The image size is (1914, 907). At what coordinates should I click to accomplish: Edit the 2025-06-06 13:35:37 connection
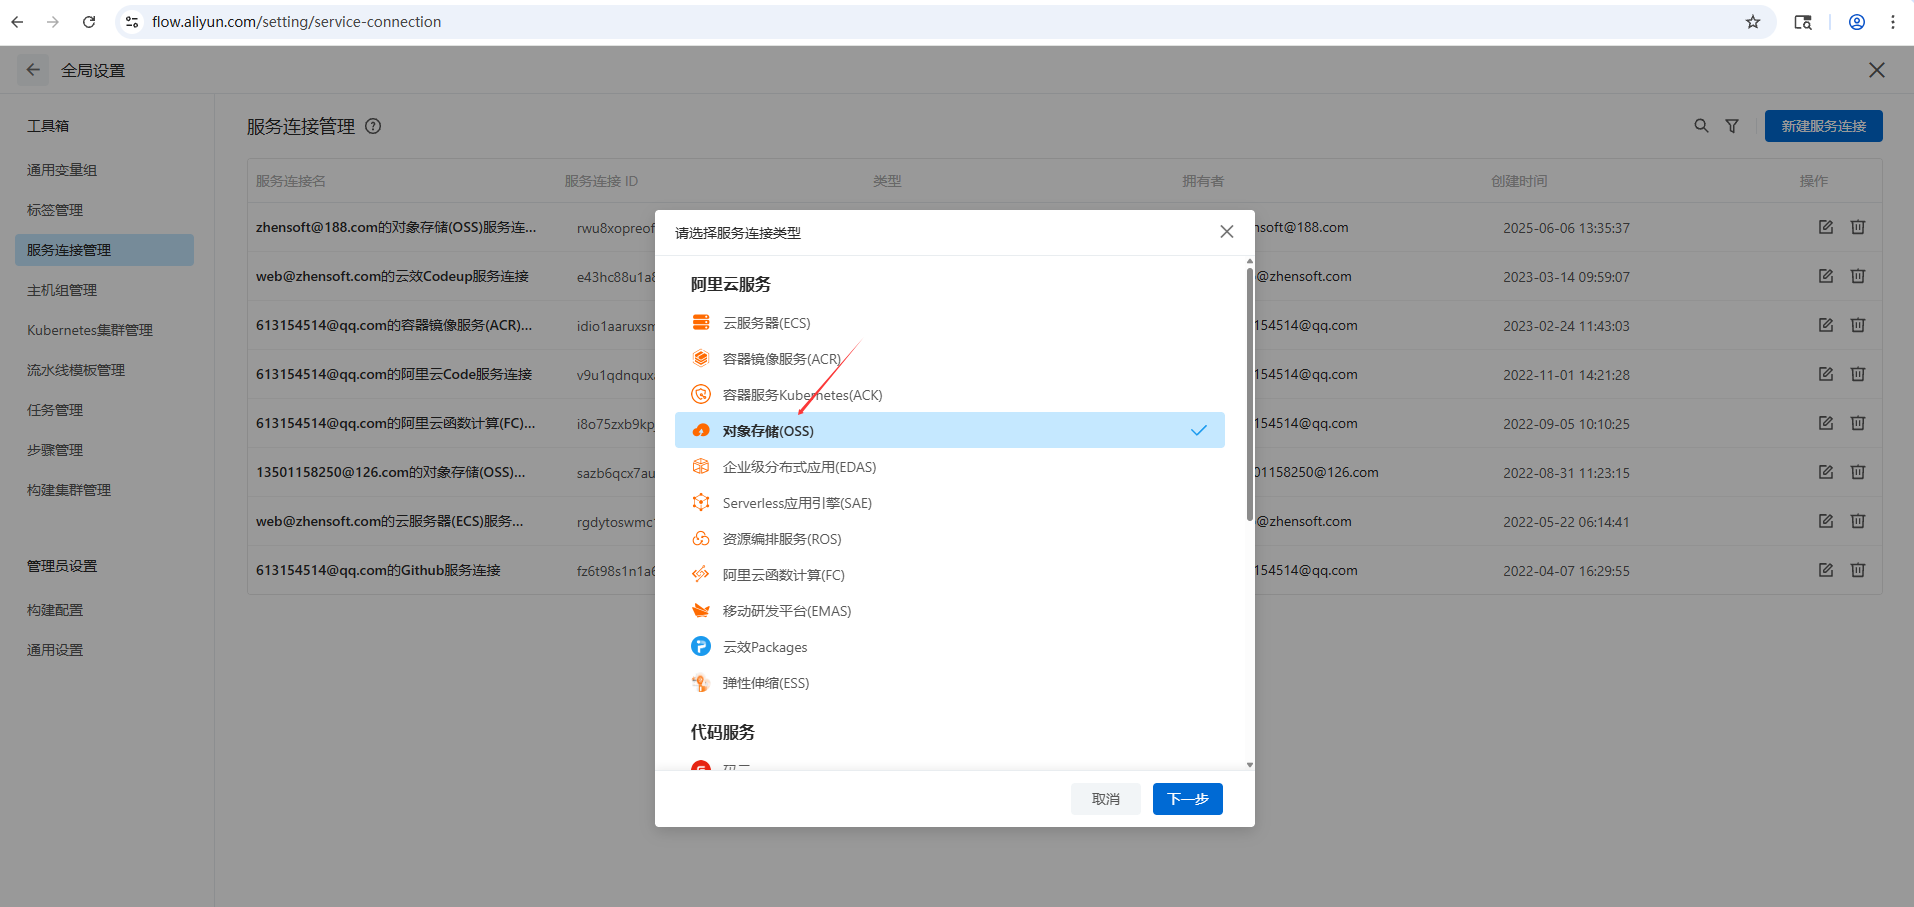(x=1826, y=227)
